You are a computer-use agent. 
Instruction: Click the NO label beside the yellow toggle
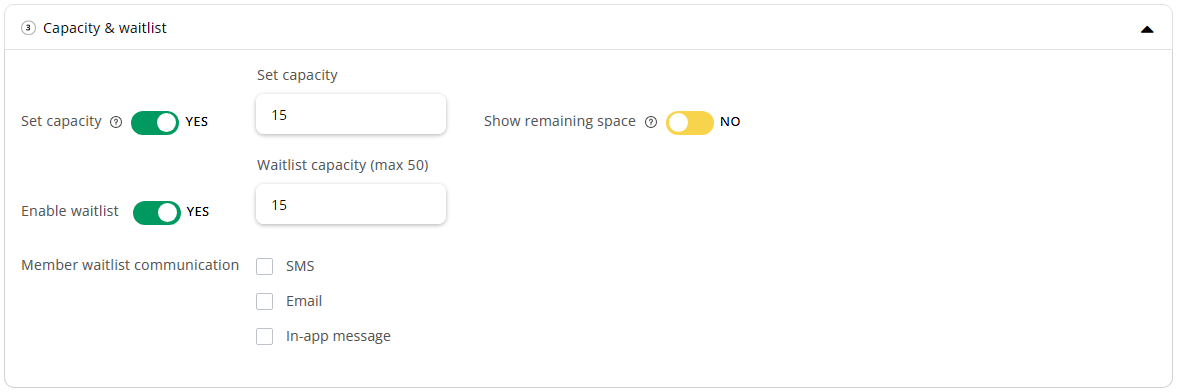pos(730,122)
